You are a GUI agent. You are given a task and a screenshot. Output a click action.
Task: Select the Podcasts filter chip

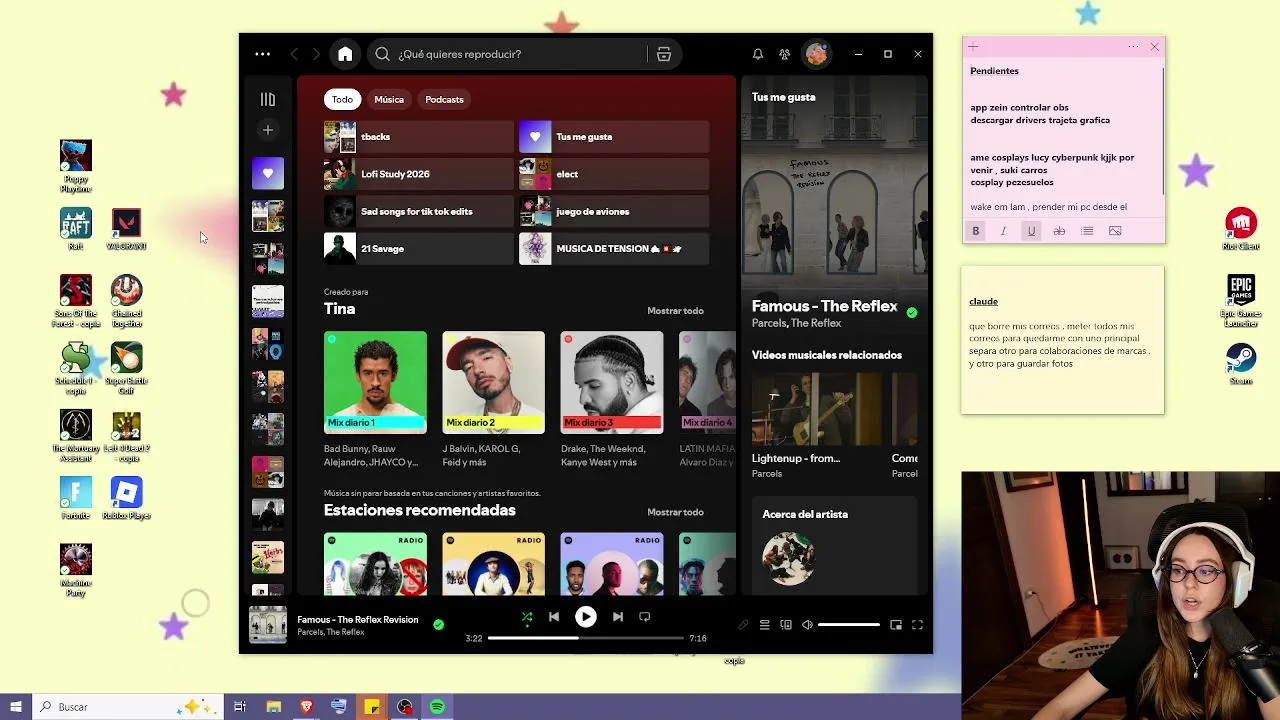pyautogui.click(x=444, y=99)
